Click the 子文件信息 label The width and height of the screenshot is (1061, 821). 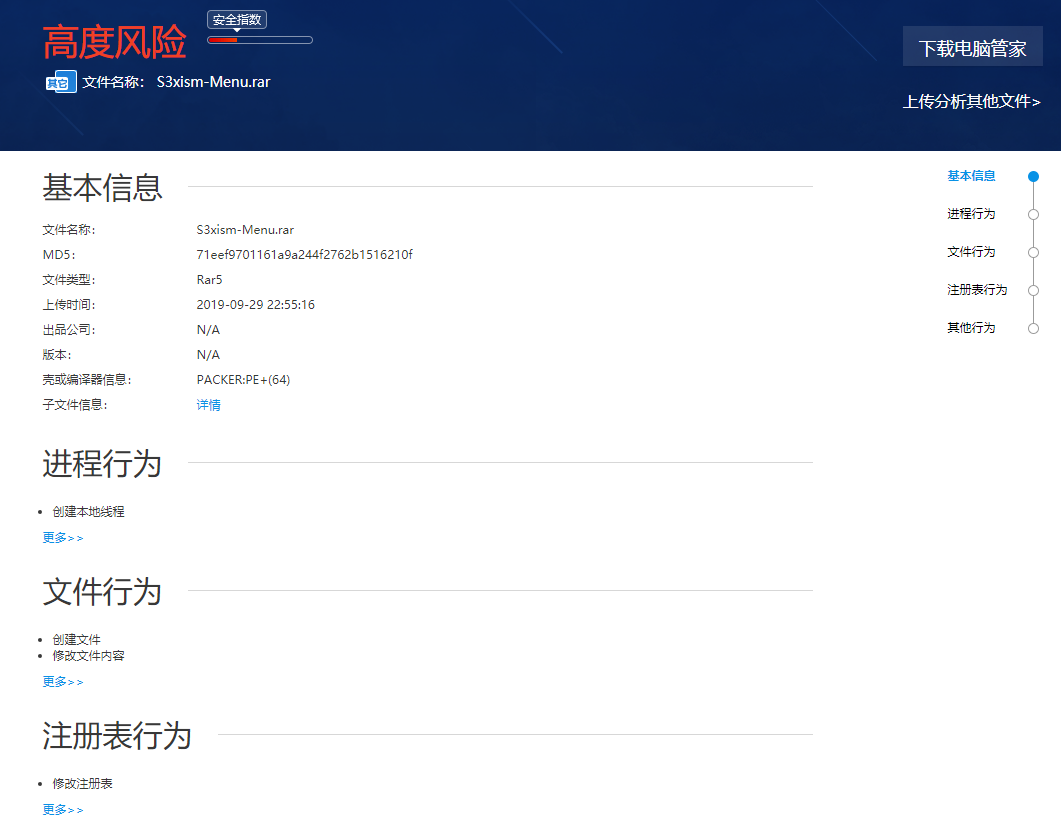[74, 405]
